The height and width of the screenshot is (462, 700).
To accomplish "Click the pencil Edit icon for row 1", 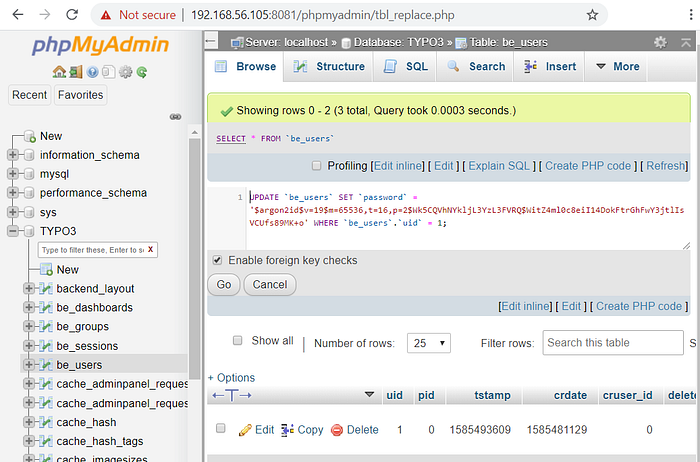I will pyautogui.click(x=245, y=430).
